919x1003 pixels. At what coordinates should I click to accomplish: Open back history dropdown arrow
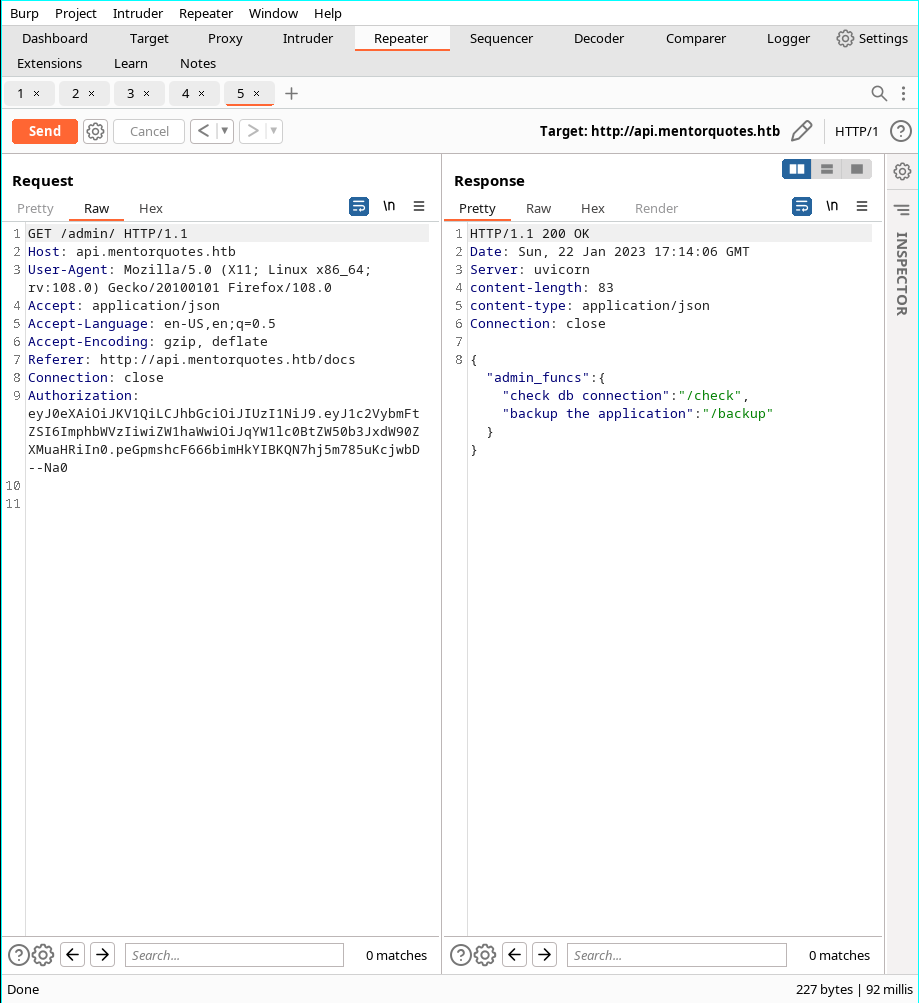point(224,131)
